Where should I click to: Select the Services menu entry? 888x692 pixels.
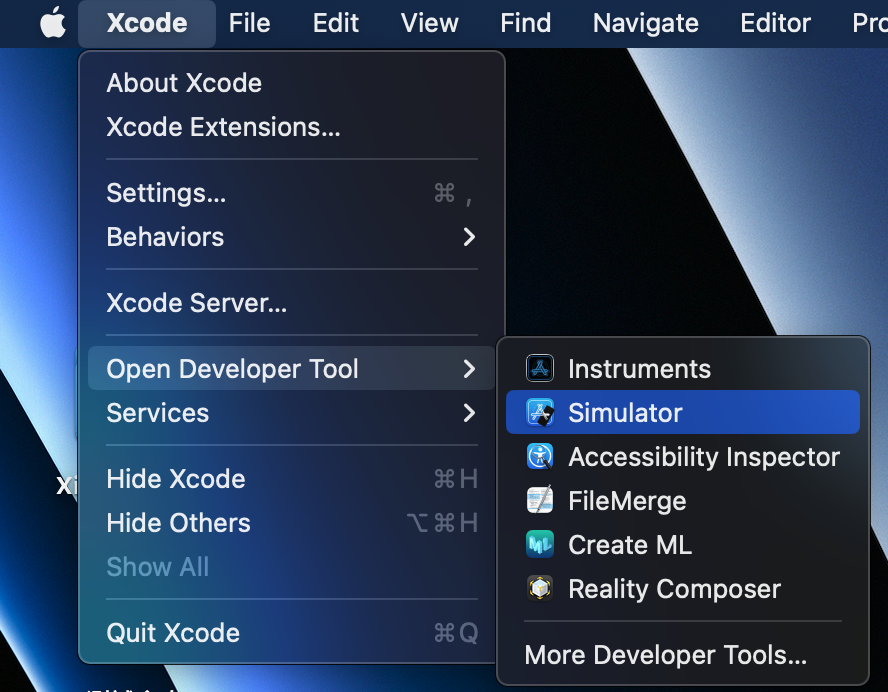[x=292, y=413]
